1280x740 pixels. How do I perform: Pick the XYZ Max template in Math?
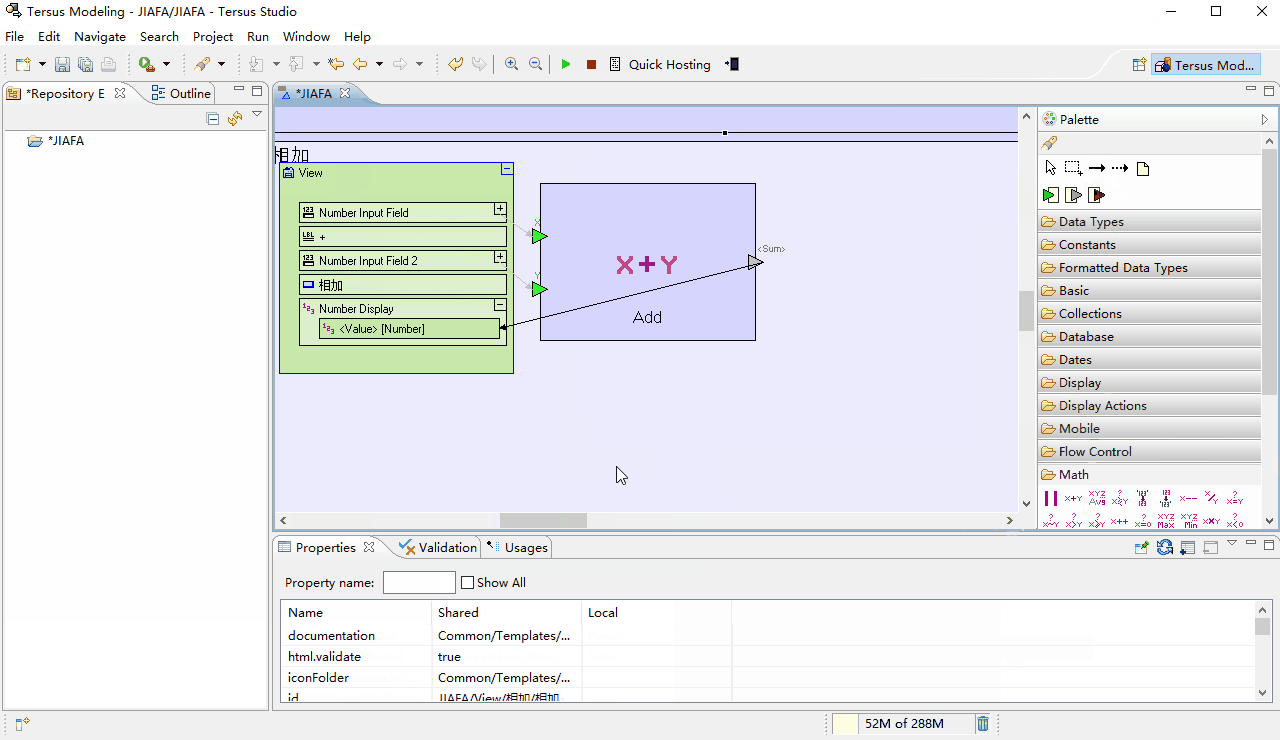pos(1166,521)
